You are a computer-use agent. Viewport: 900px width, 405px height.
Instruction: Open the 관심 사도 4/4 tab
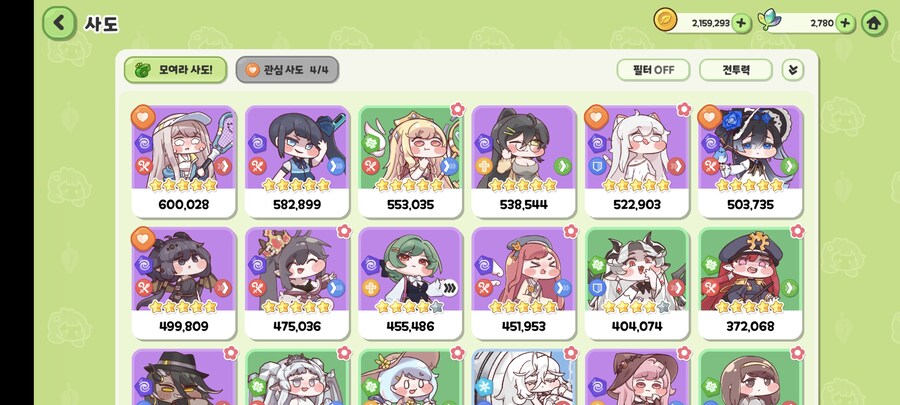[x=287, y=70]
